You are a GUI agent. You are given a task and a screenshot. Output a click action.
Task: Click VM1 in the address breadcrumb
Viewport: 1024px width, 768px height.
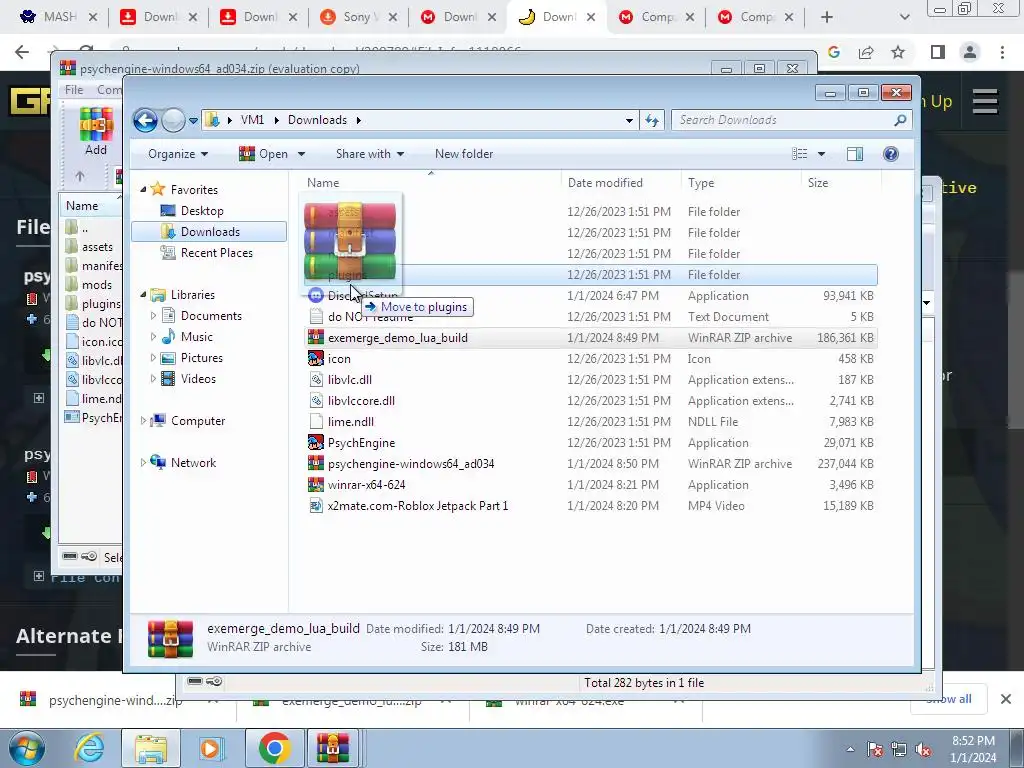click(252, 120)
